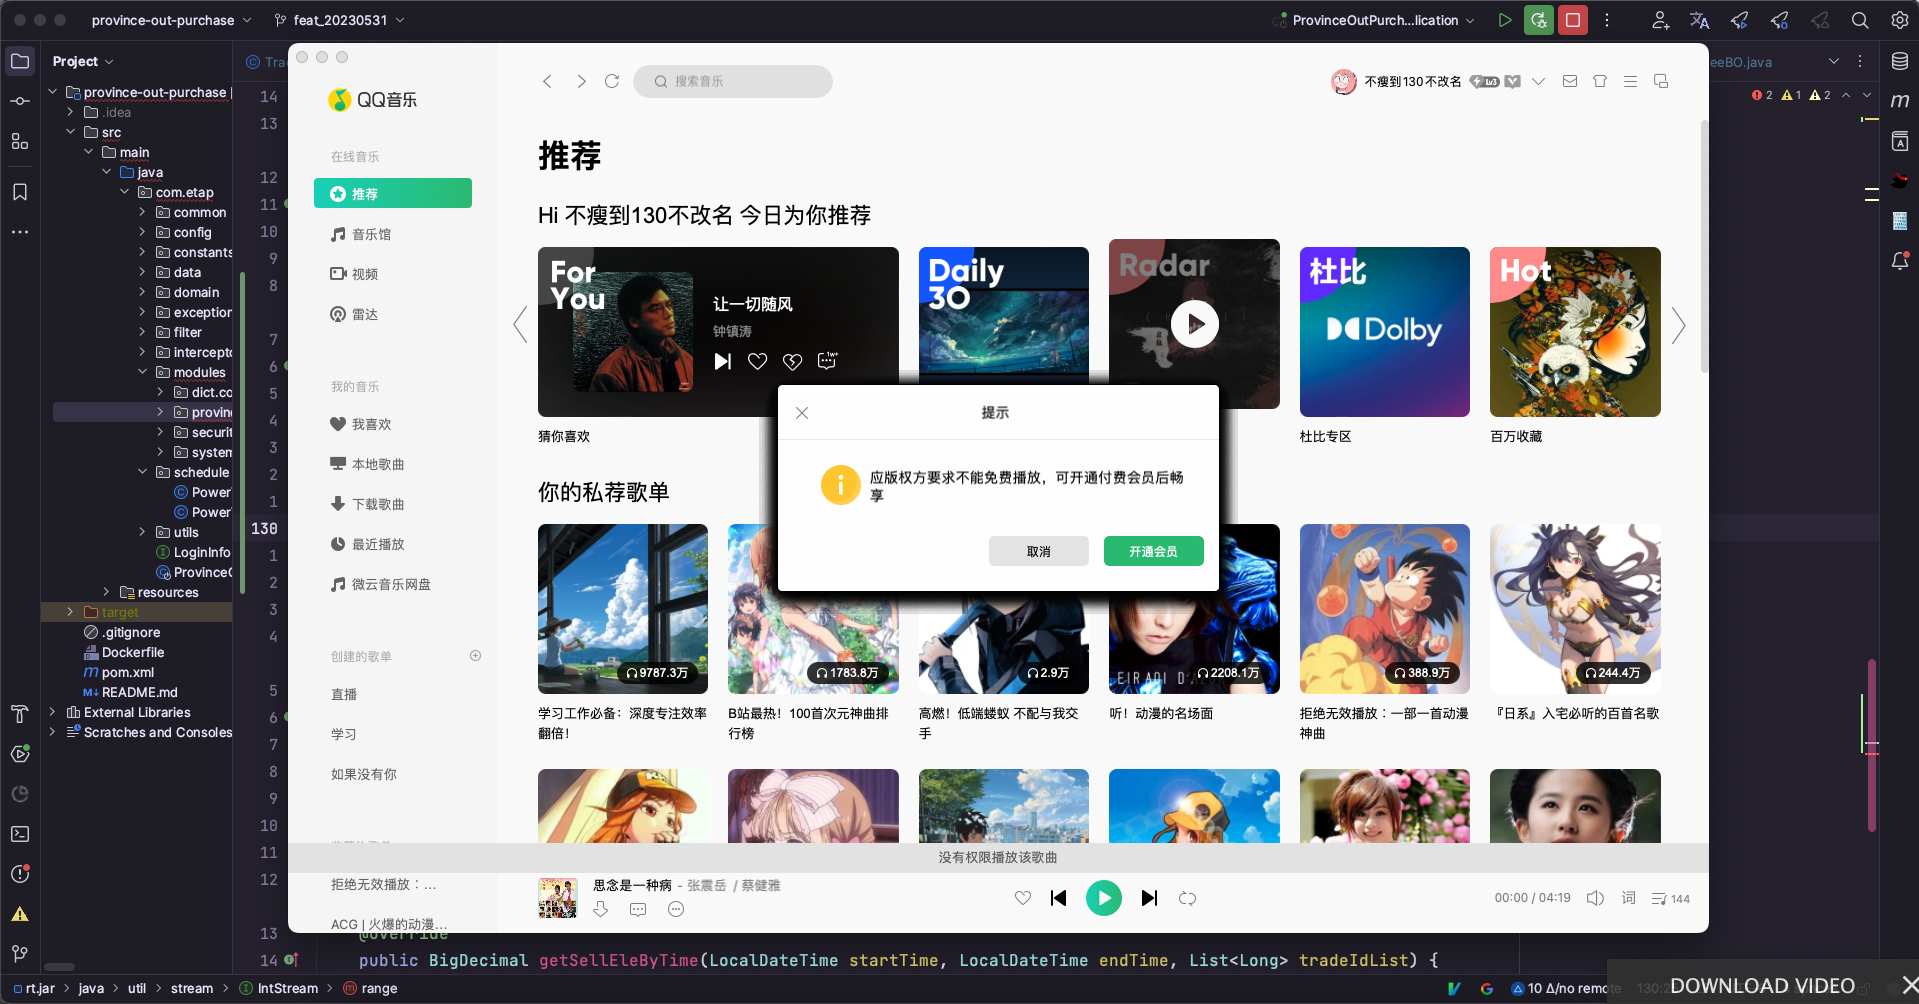Open more options for the current song

[676, 909]
